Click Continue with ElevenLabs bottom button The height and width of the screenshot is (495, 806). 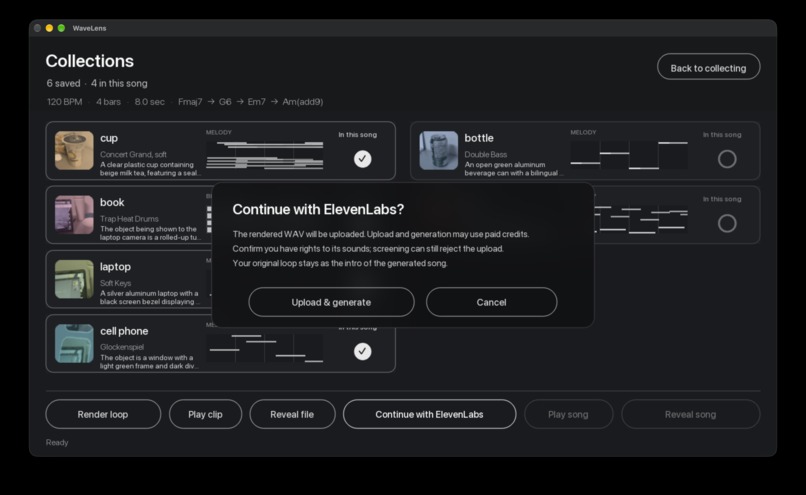pos(429,414)
